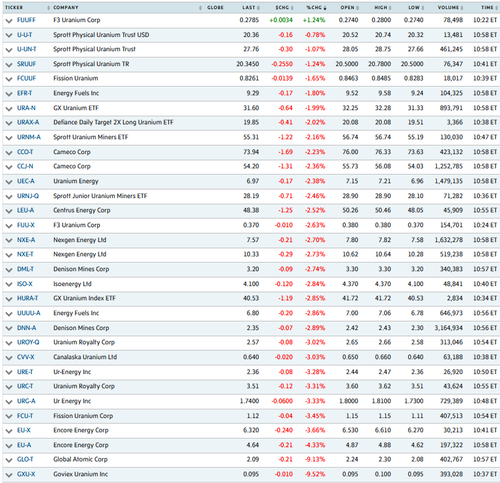
Task: Open the EU-A ticker link
Action: tap(24, 445)
